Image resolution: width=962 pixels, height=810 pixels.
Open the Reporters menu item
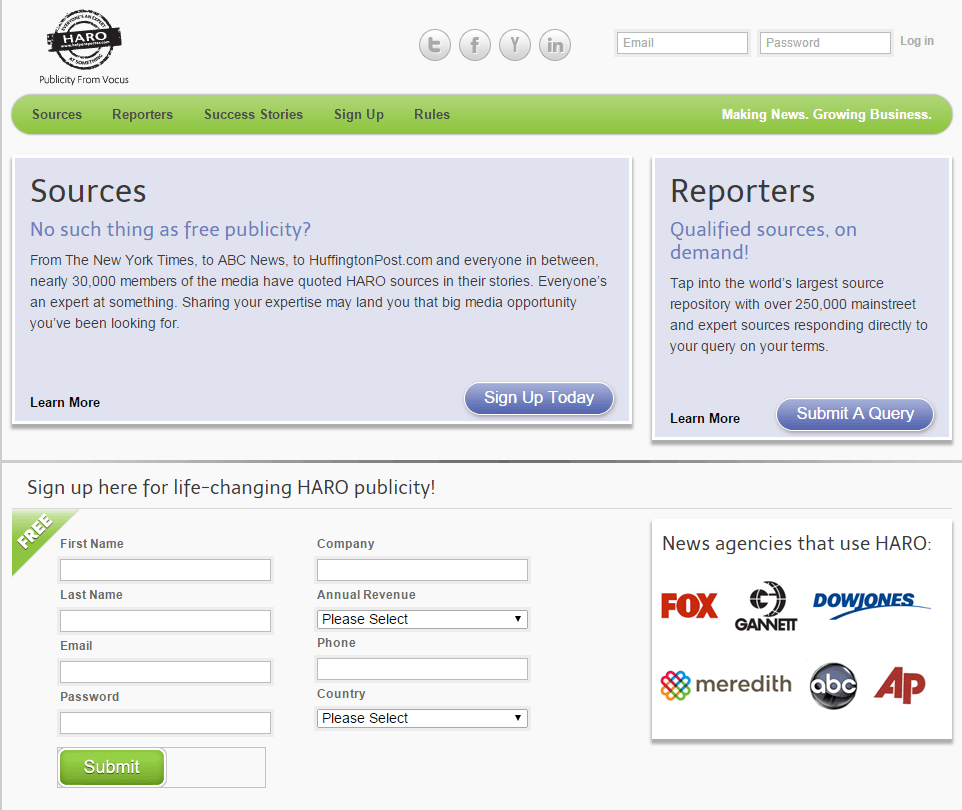[x=142, y=114]
